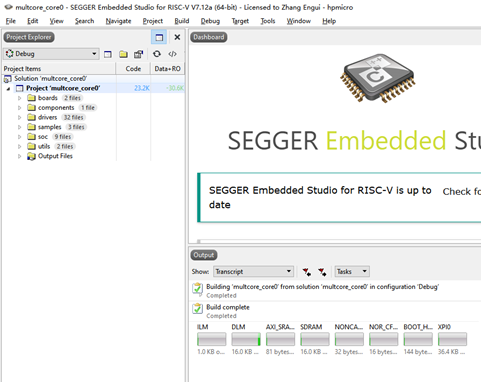Open the Target menu
The width and height of the screenshot is (481, 382).
point(240,21)
